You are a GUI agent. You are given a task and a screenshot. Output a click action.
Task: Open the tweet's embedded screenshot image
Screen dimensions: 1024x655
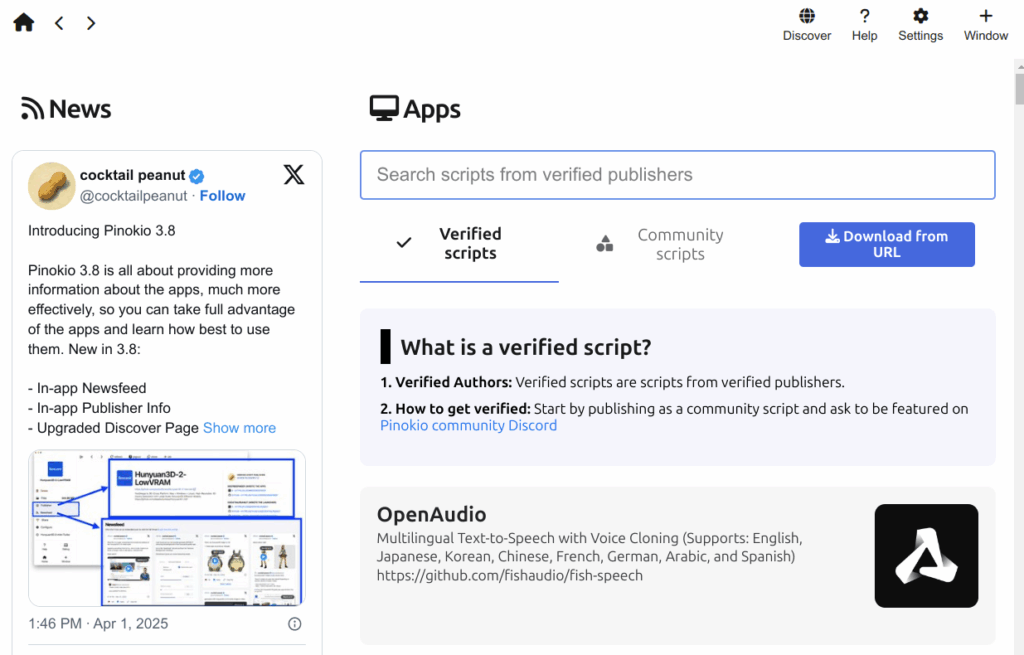167,528
